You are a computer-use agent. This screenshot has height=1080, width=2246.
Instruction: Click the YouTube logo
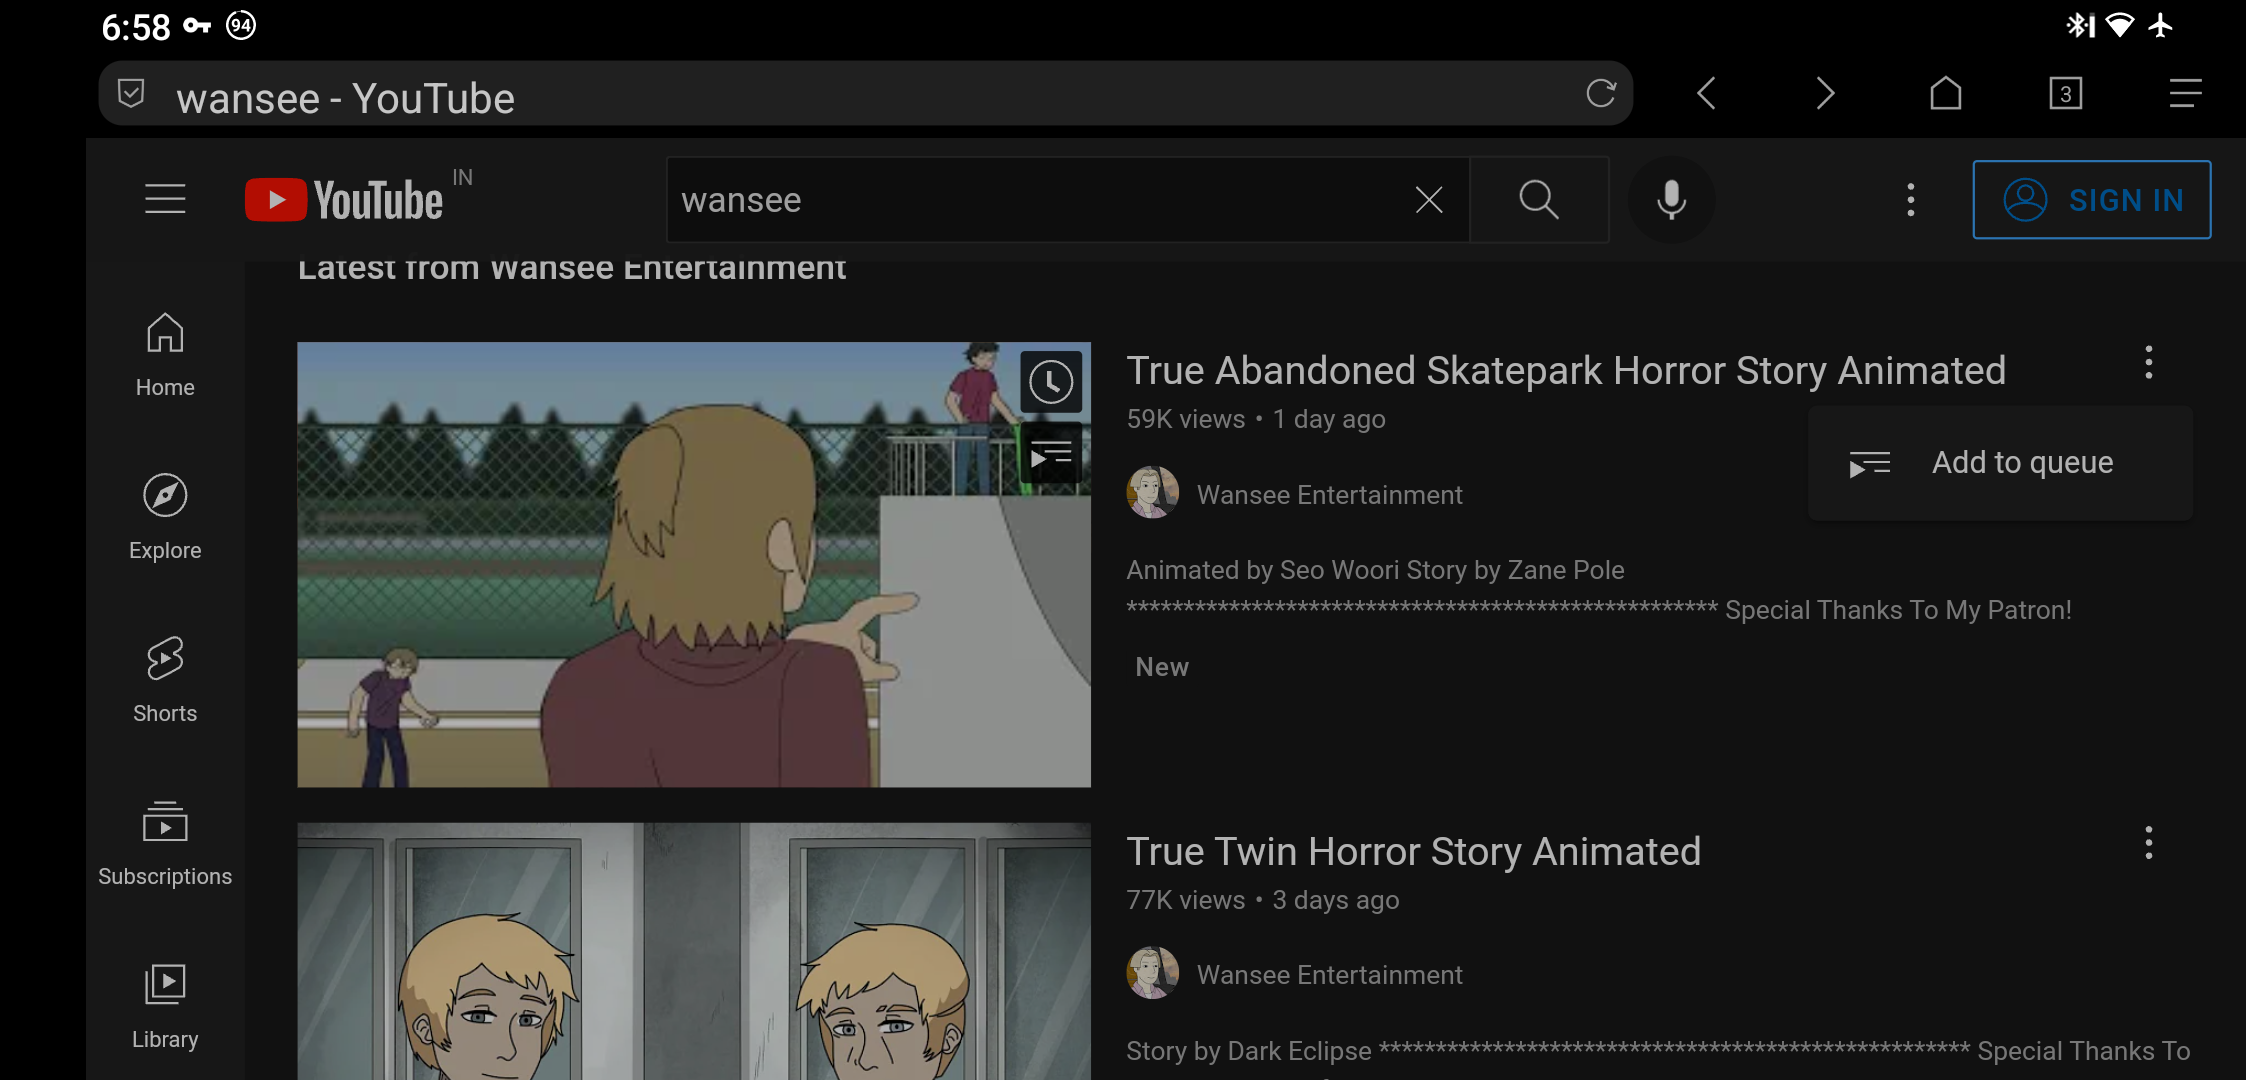coord(345,200)
